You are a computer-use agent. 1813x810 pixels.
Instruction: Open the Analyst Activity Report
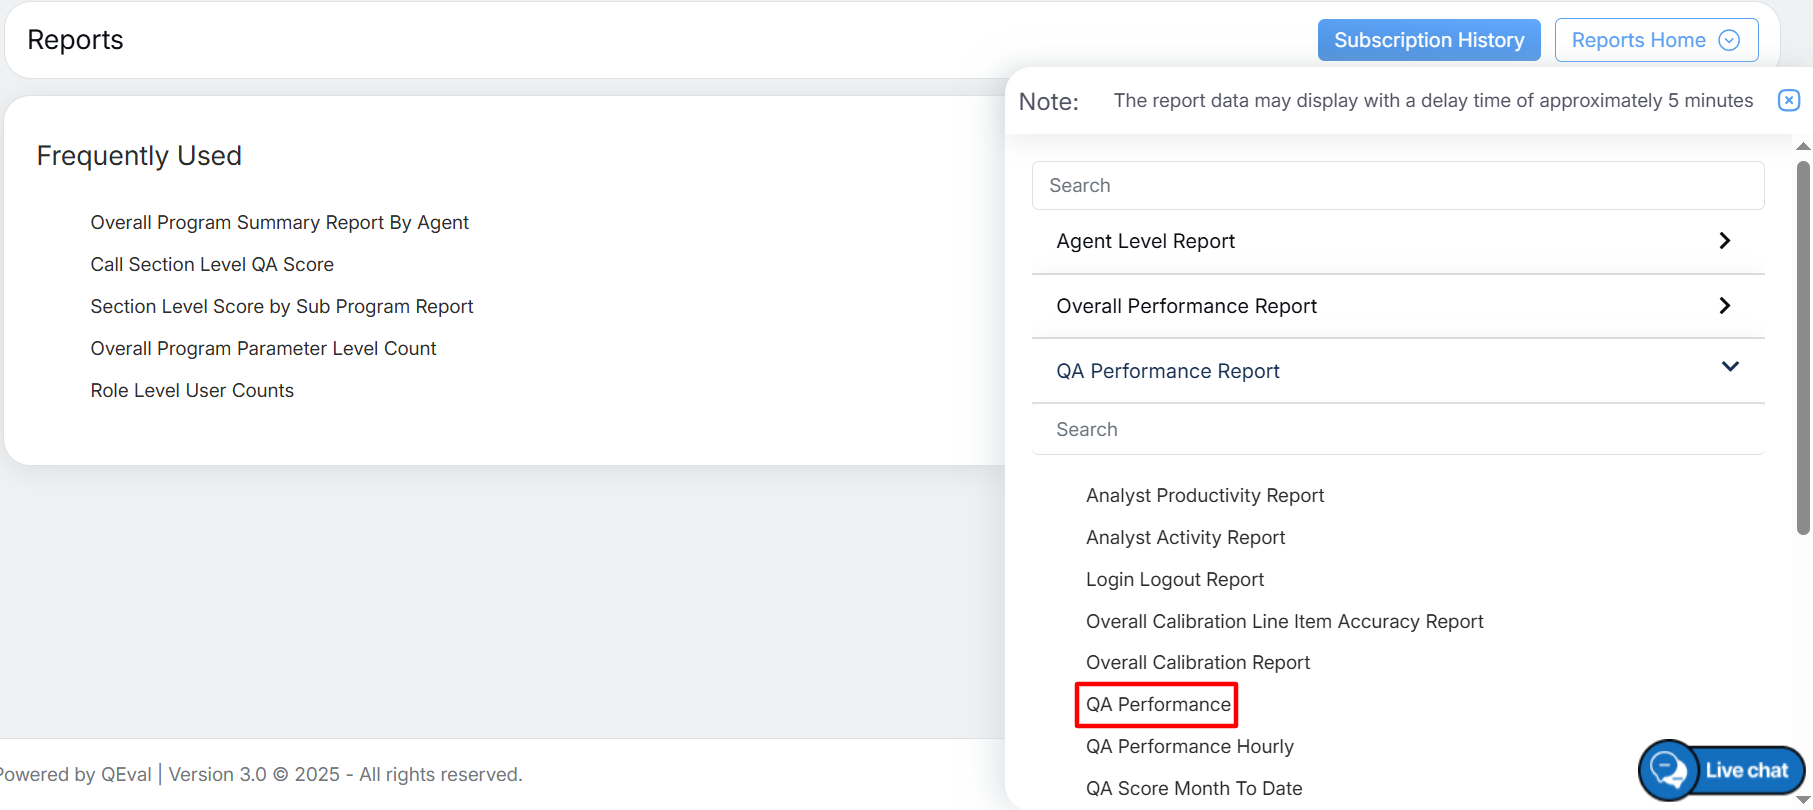click(1185, 538)
